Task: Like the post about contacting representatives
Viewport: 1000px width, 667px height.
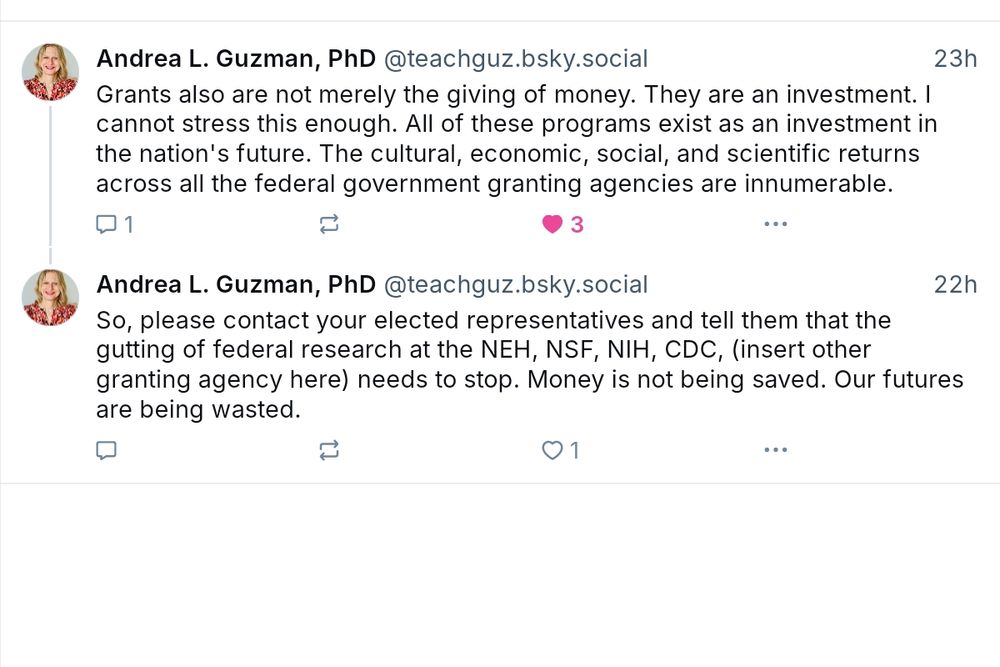Action: point(552,451)
